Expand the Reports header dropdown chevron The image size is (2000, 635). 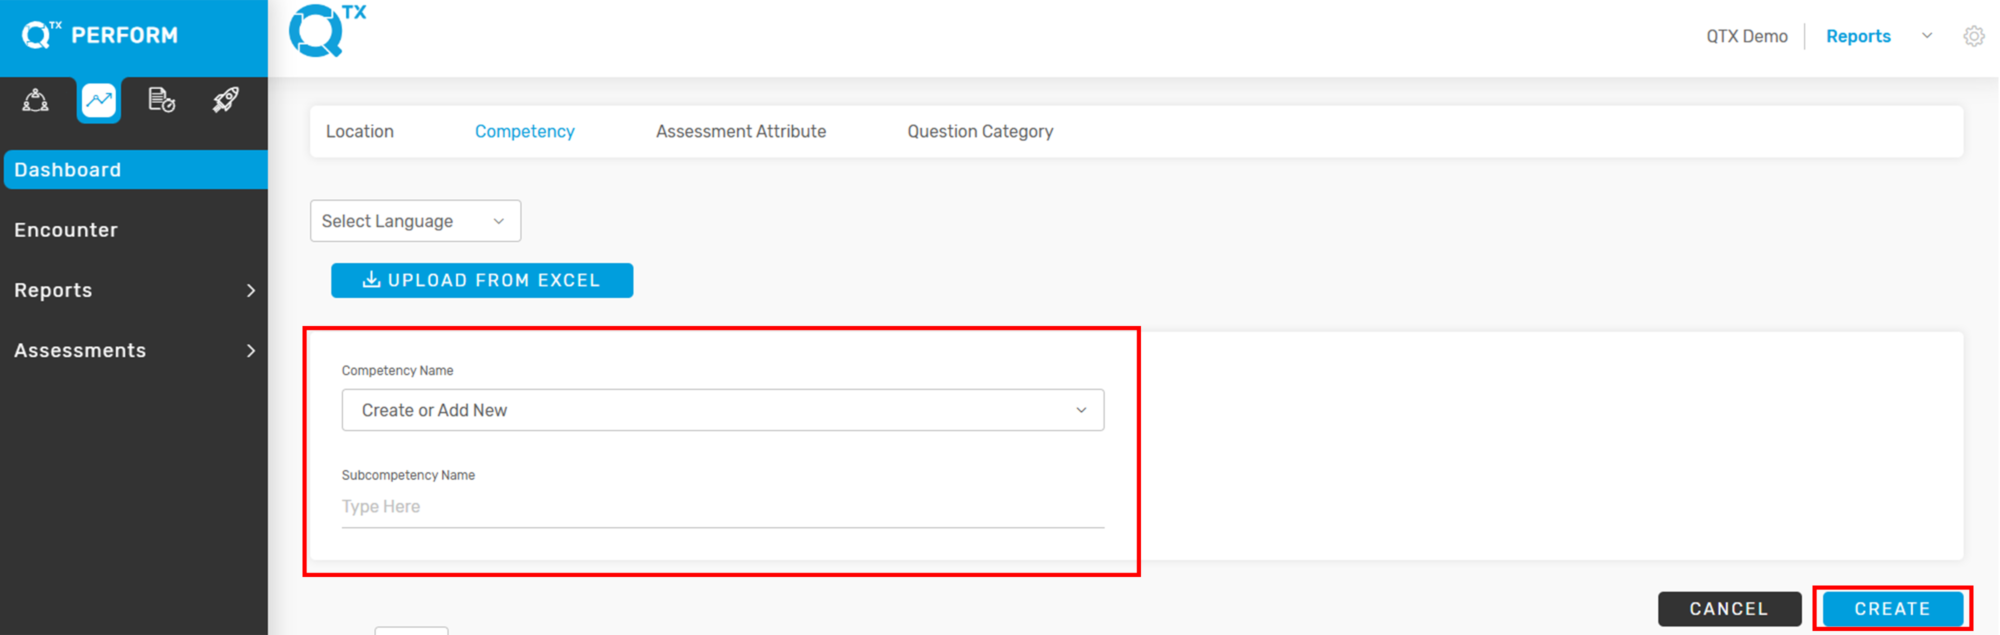[1927, 36]
